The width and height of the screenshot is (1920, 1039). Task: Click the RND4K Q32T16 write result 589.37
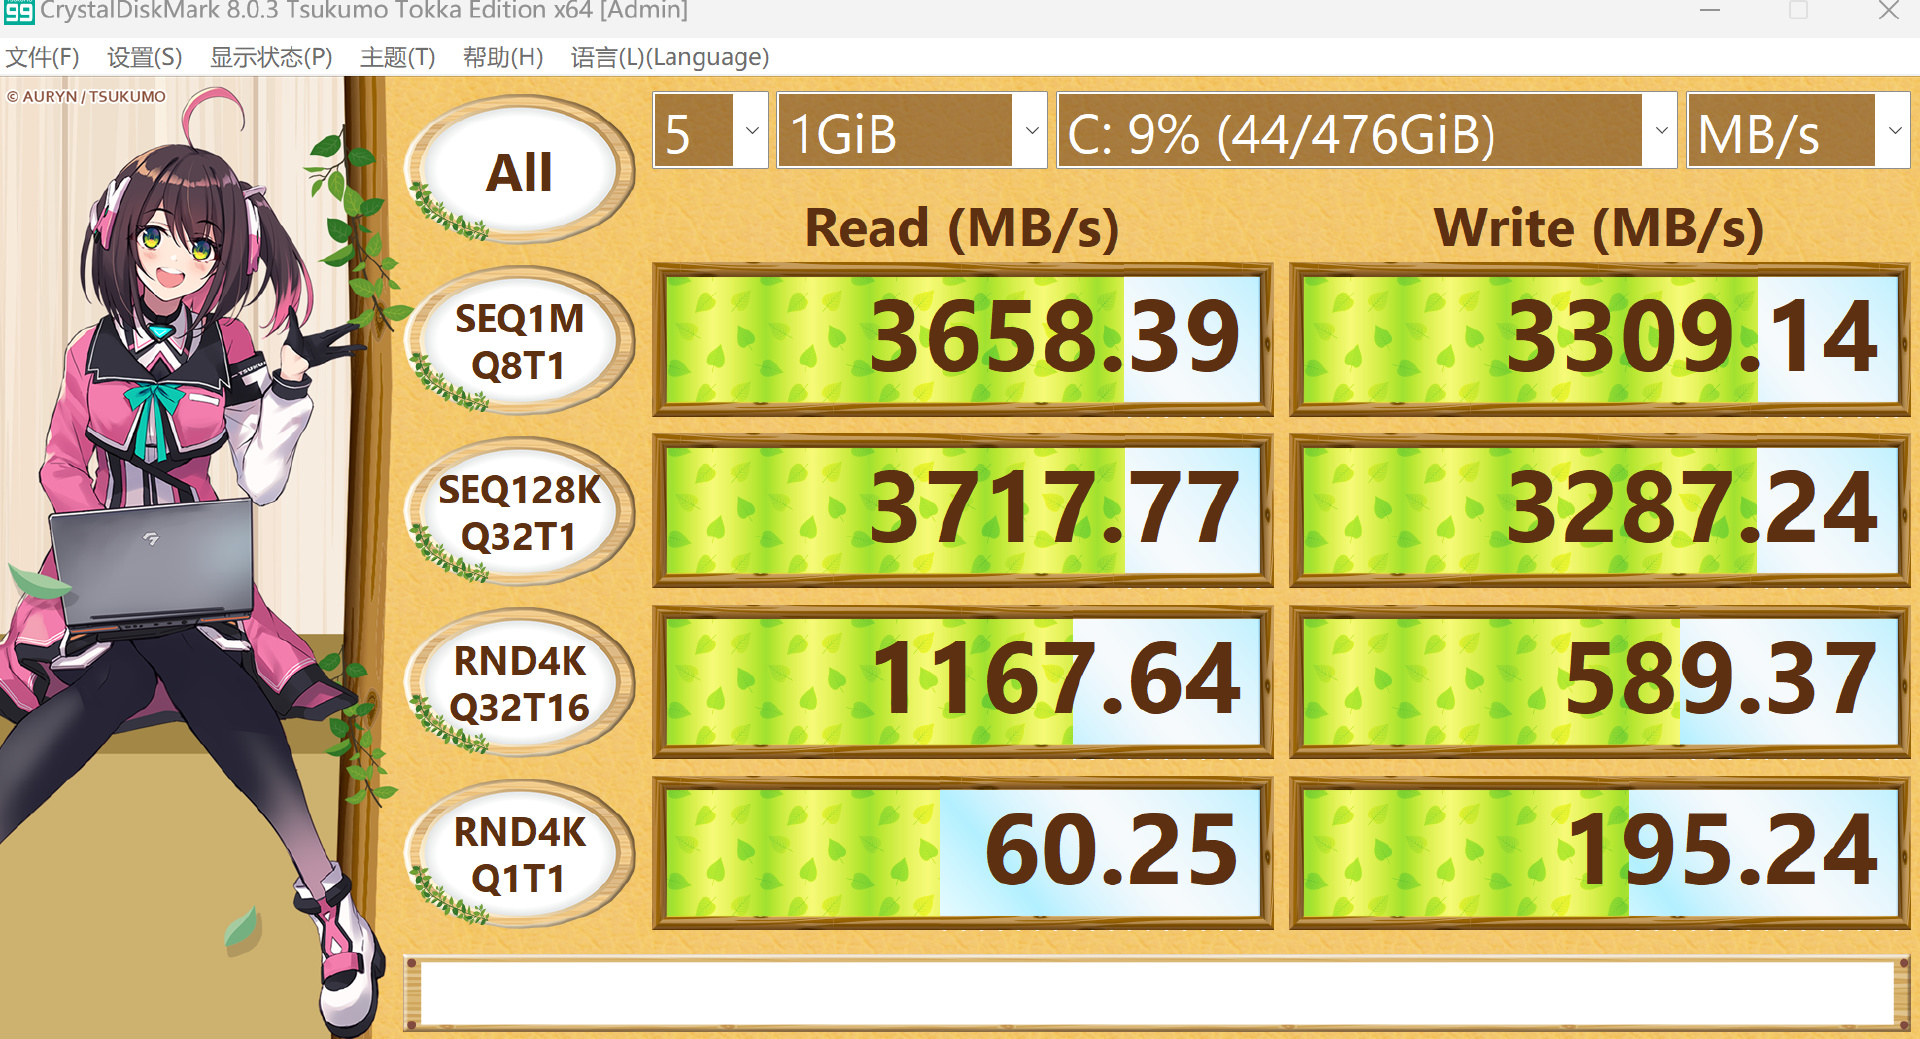1600,682
